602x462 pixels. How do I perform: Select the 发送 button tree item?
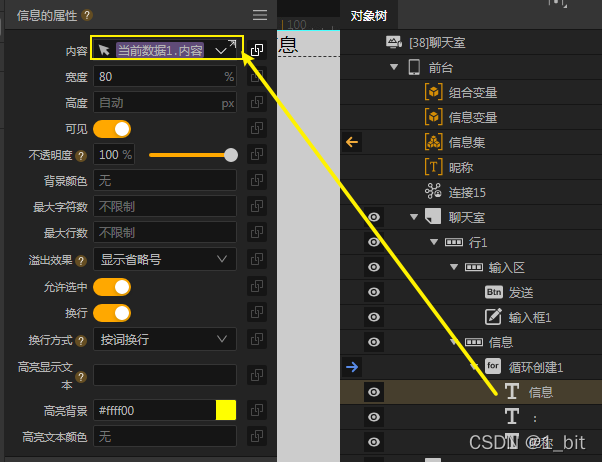(521, 293)
